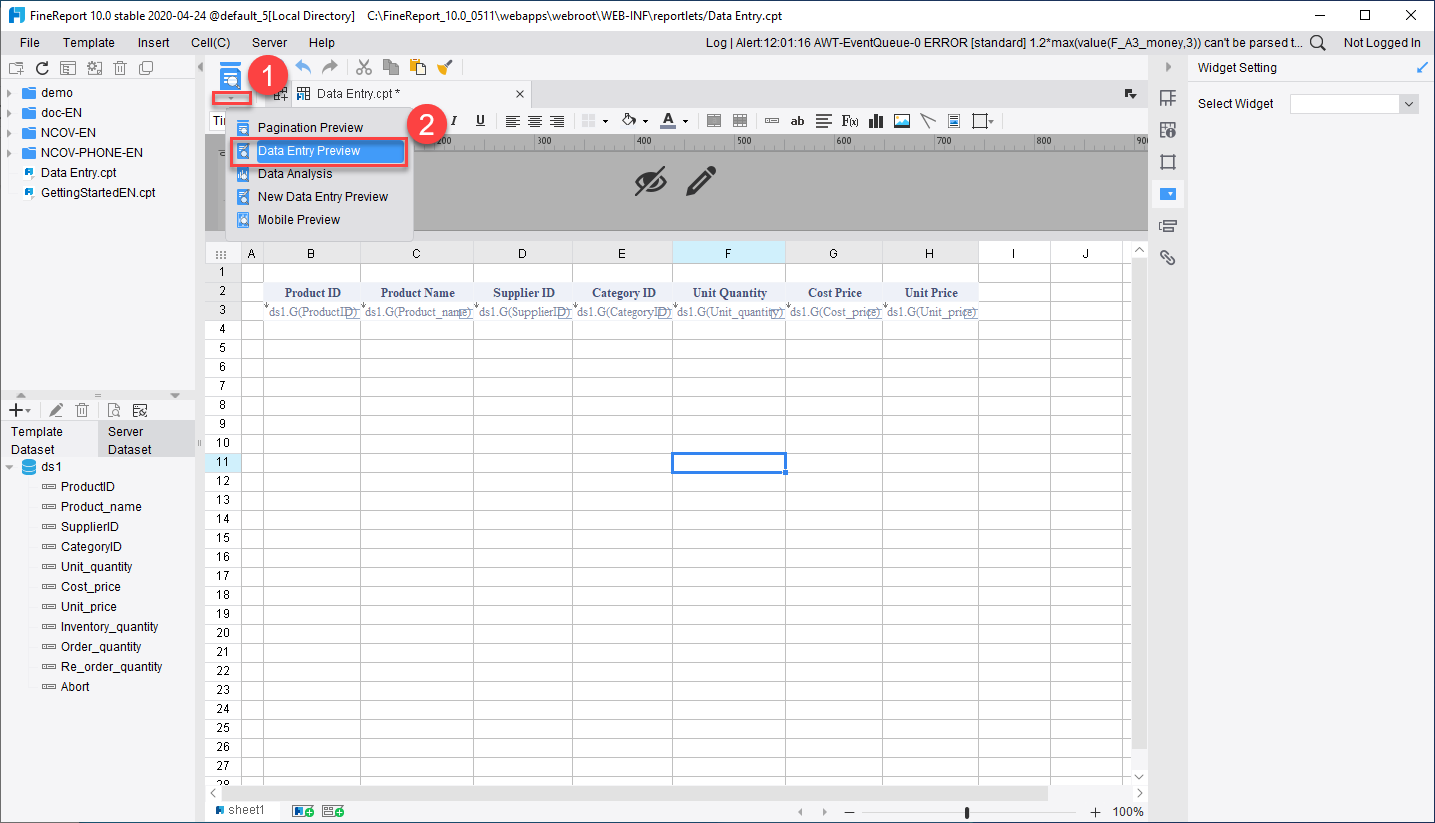Screen dimensions: 1435x823
Task: Insert a chart using the chart icon
Action: tap(875, 120)
